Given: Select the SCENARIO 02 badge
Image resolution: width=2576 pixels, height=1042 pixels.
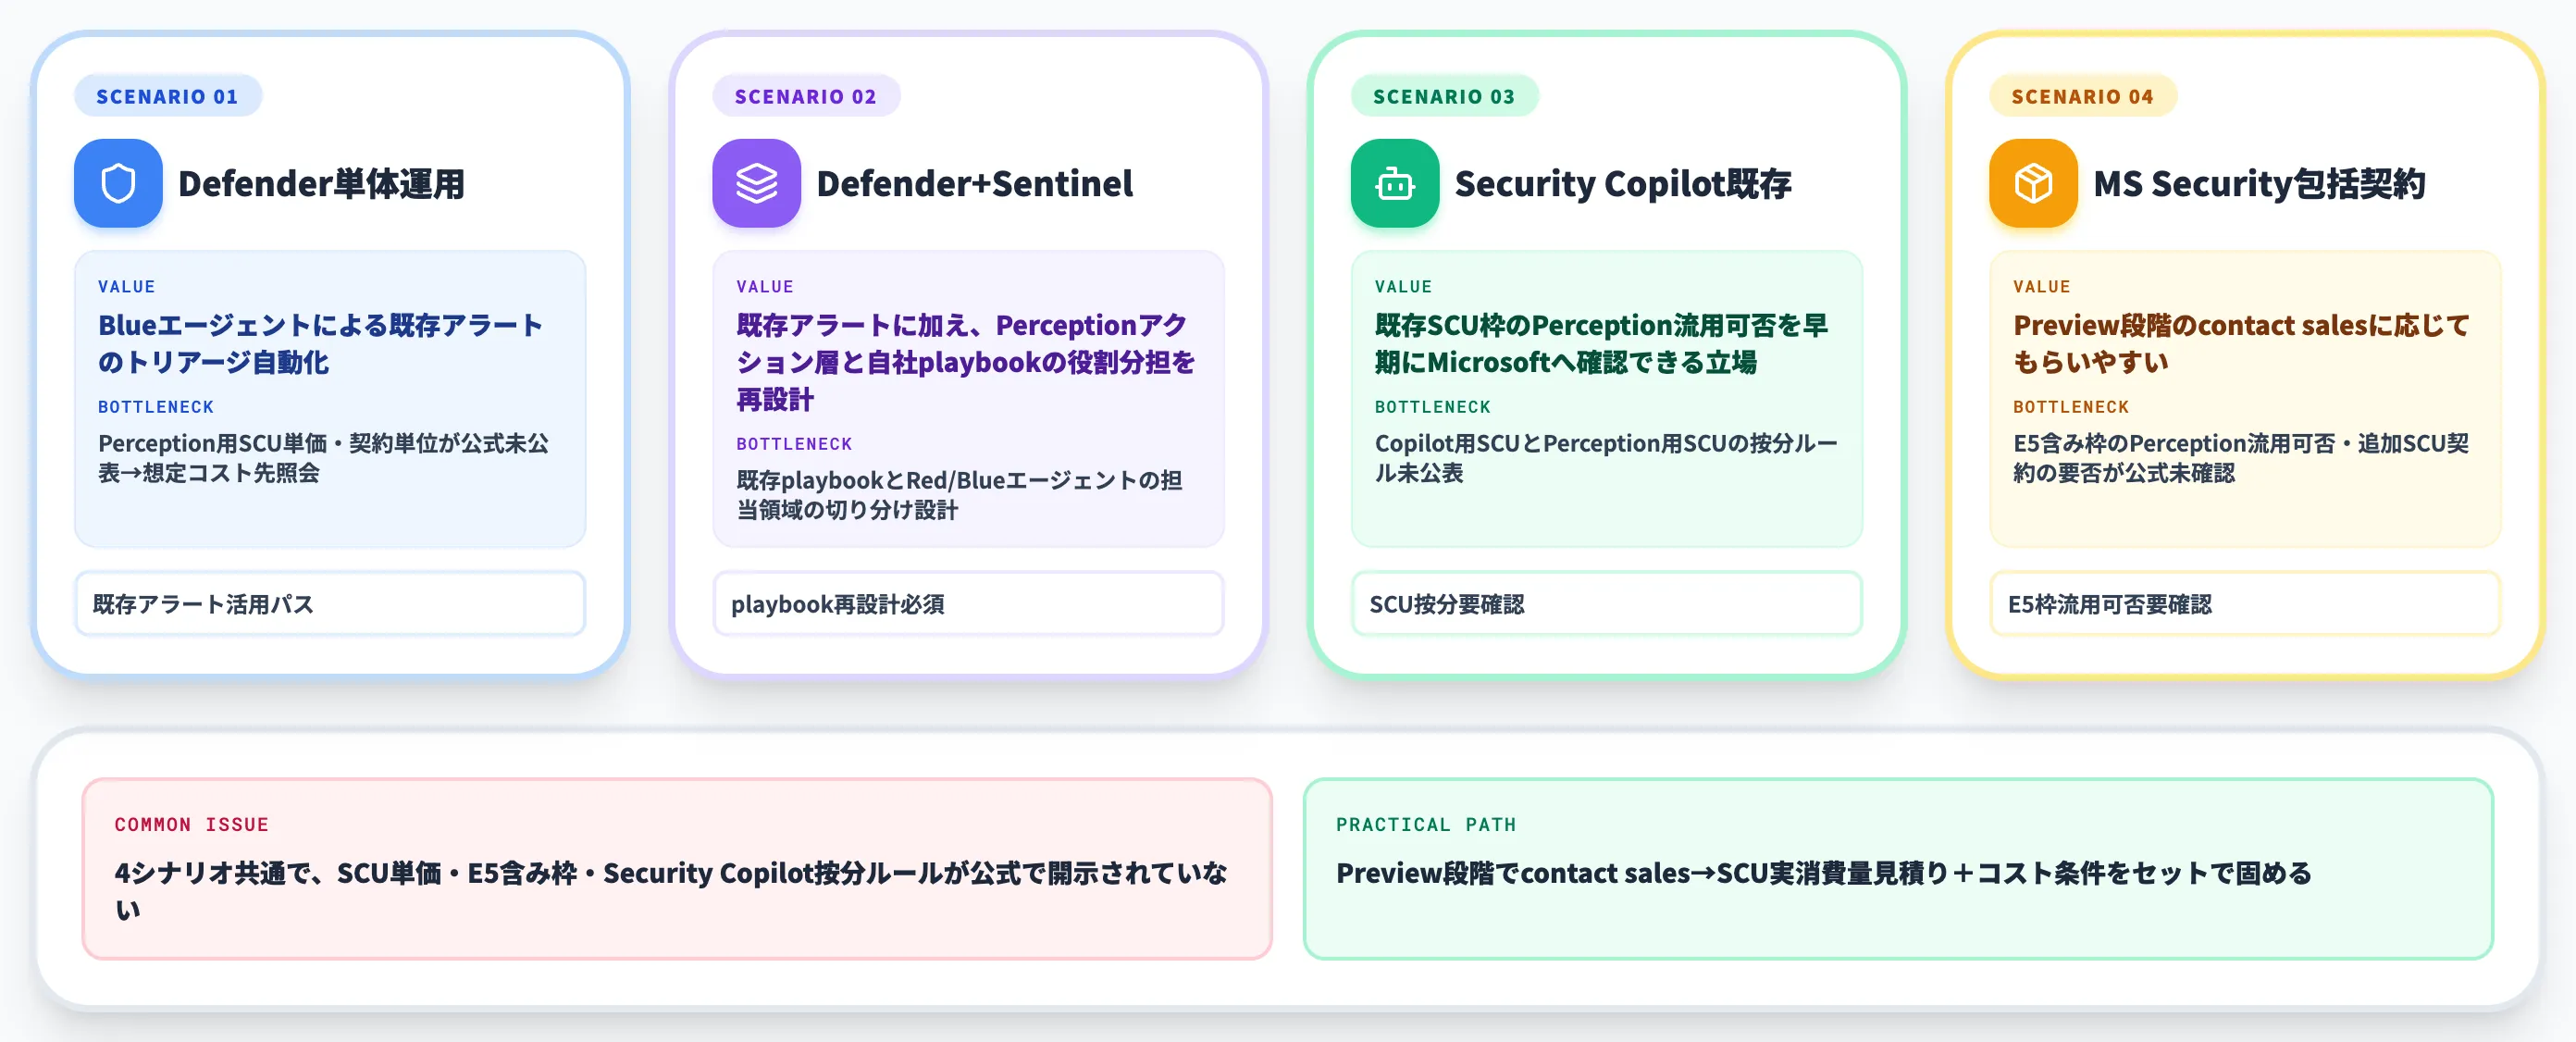Looking at the screenshot, I should 806,96.
